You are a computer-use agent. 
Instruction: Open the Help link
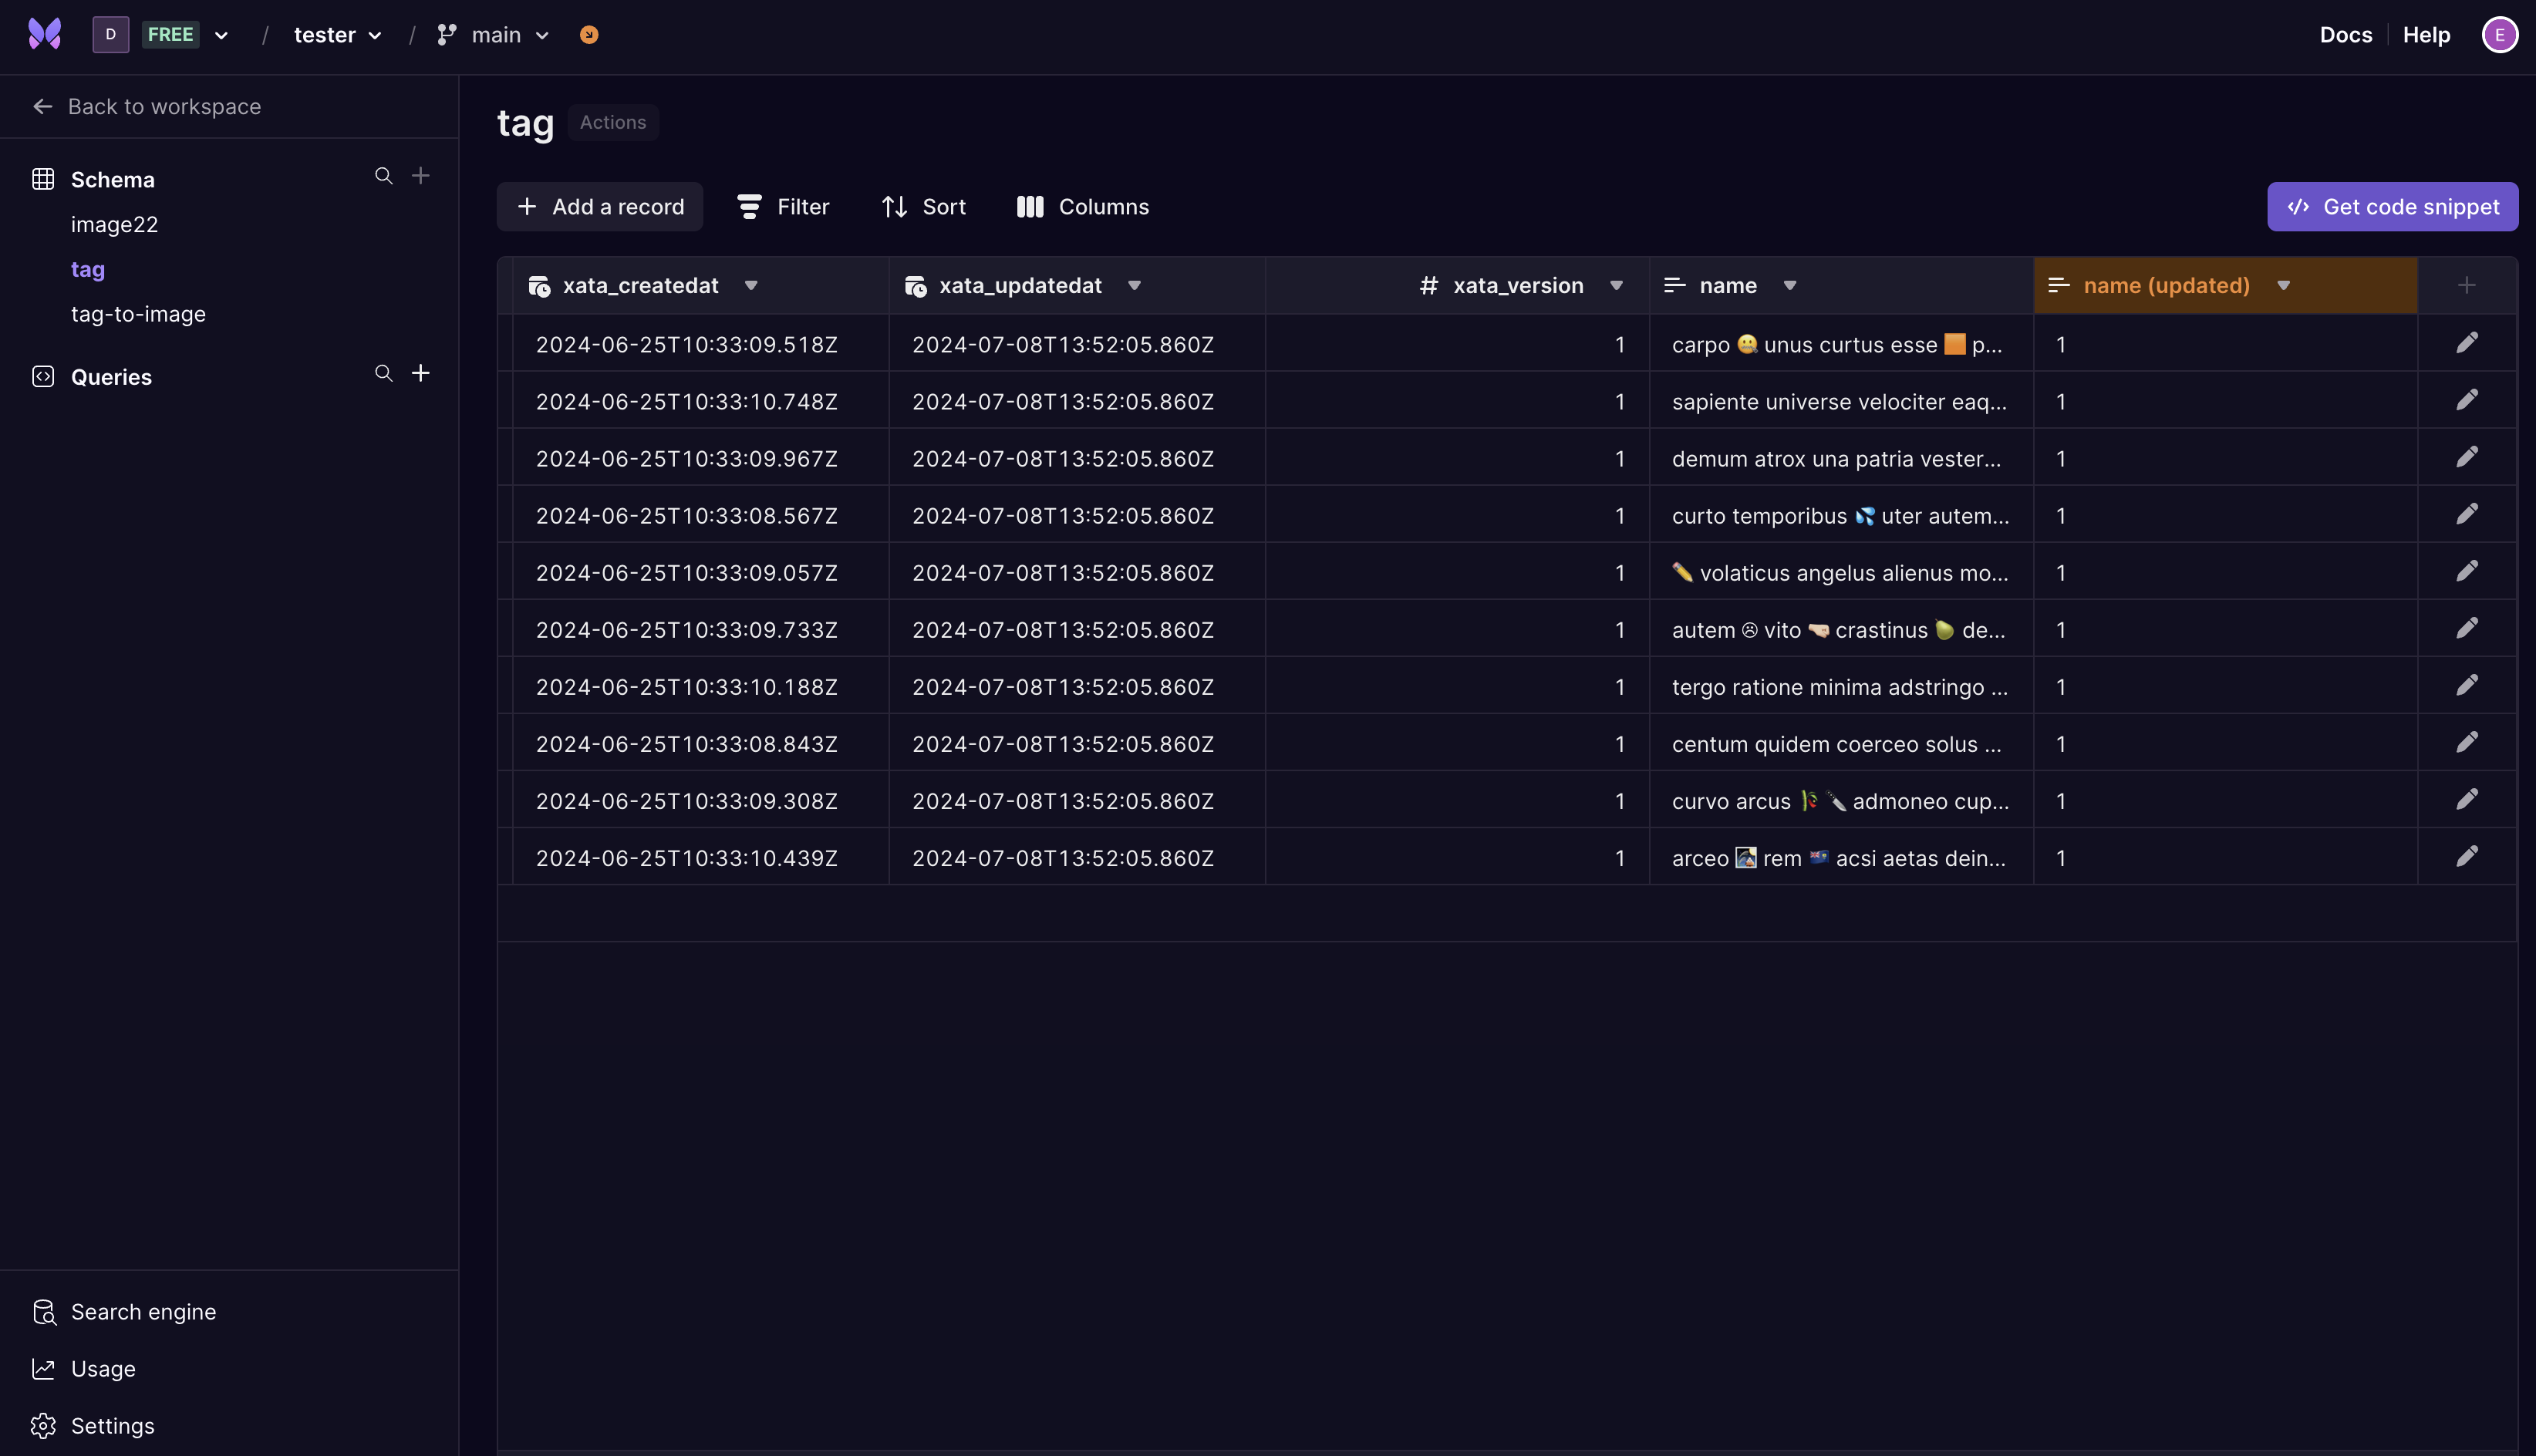click(2426, 35)
